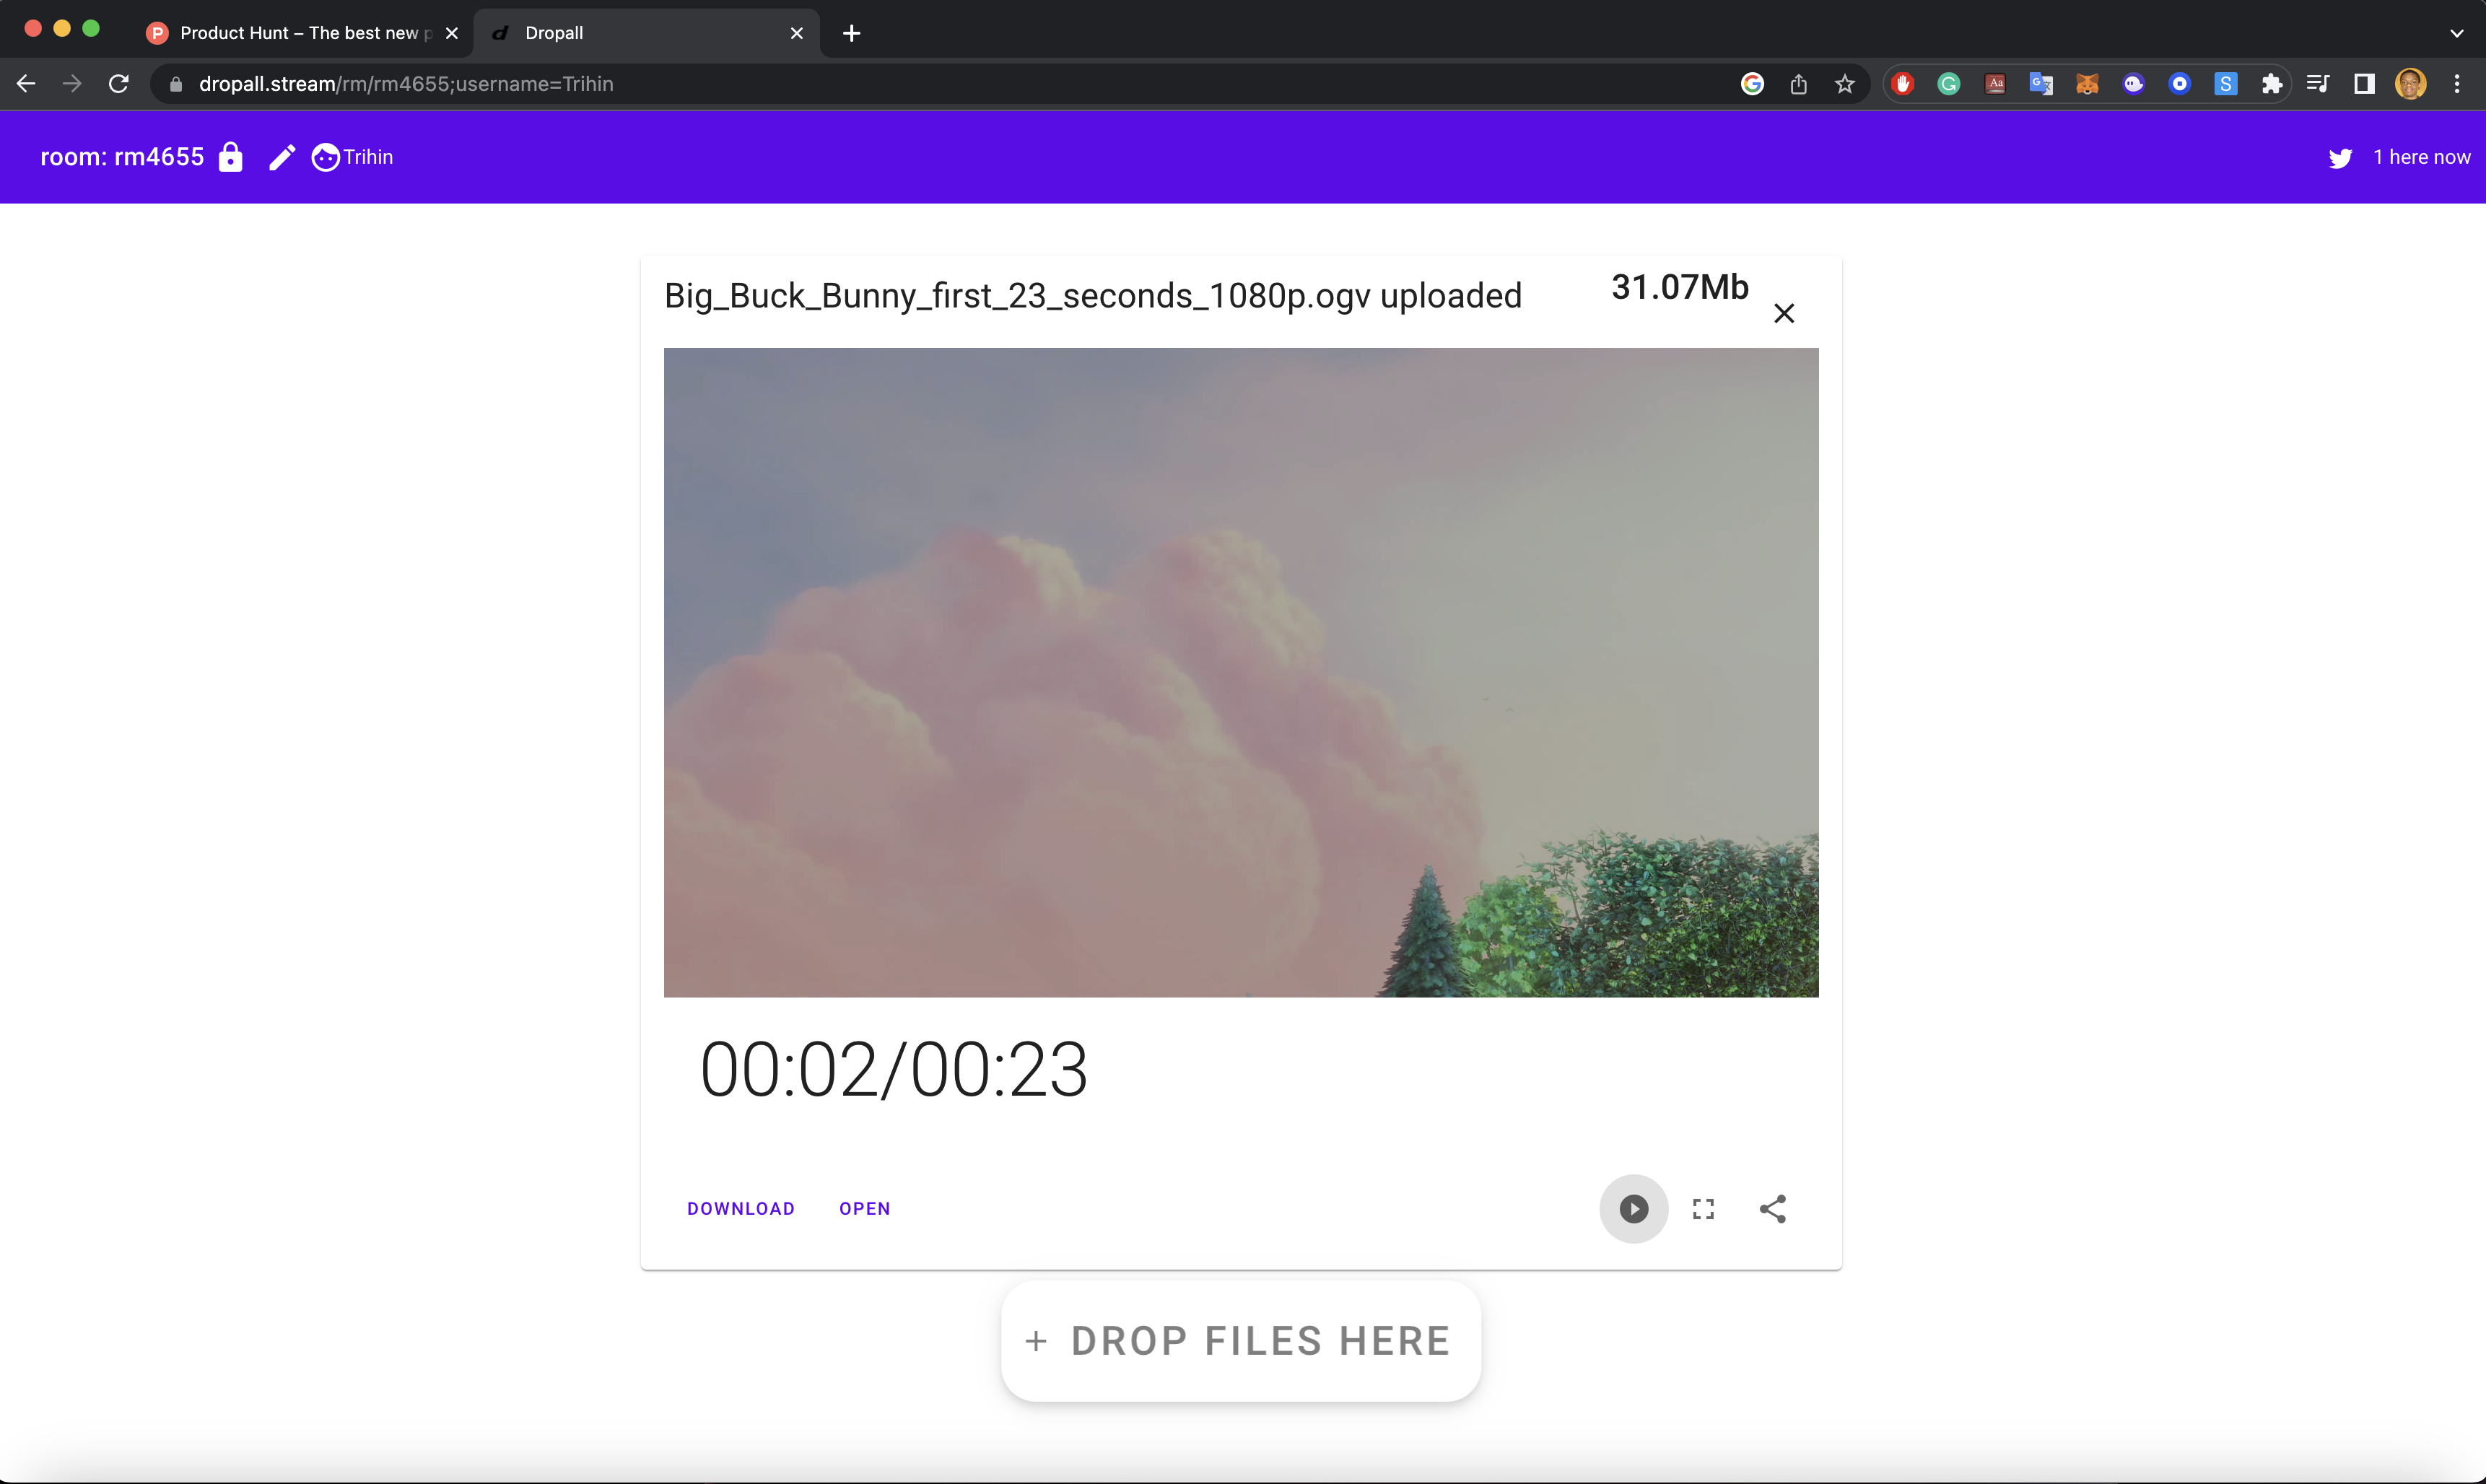Share the uploaded file
Image resolution: width=2486 pixels, height=1484 pixels.
coord(1772,1208)
